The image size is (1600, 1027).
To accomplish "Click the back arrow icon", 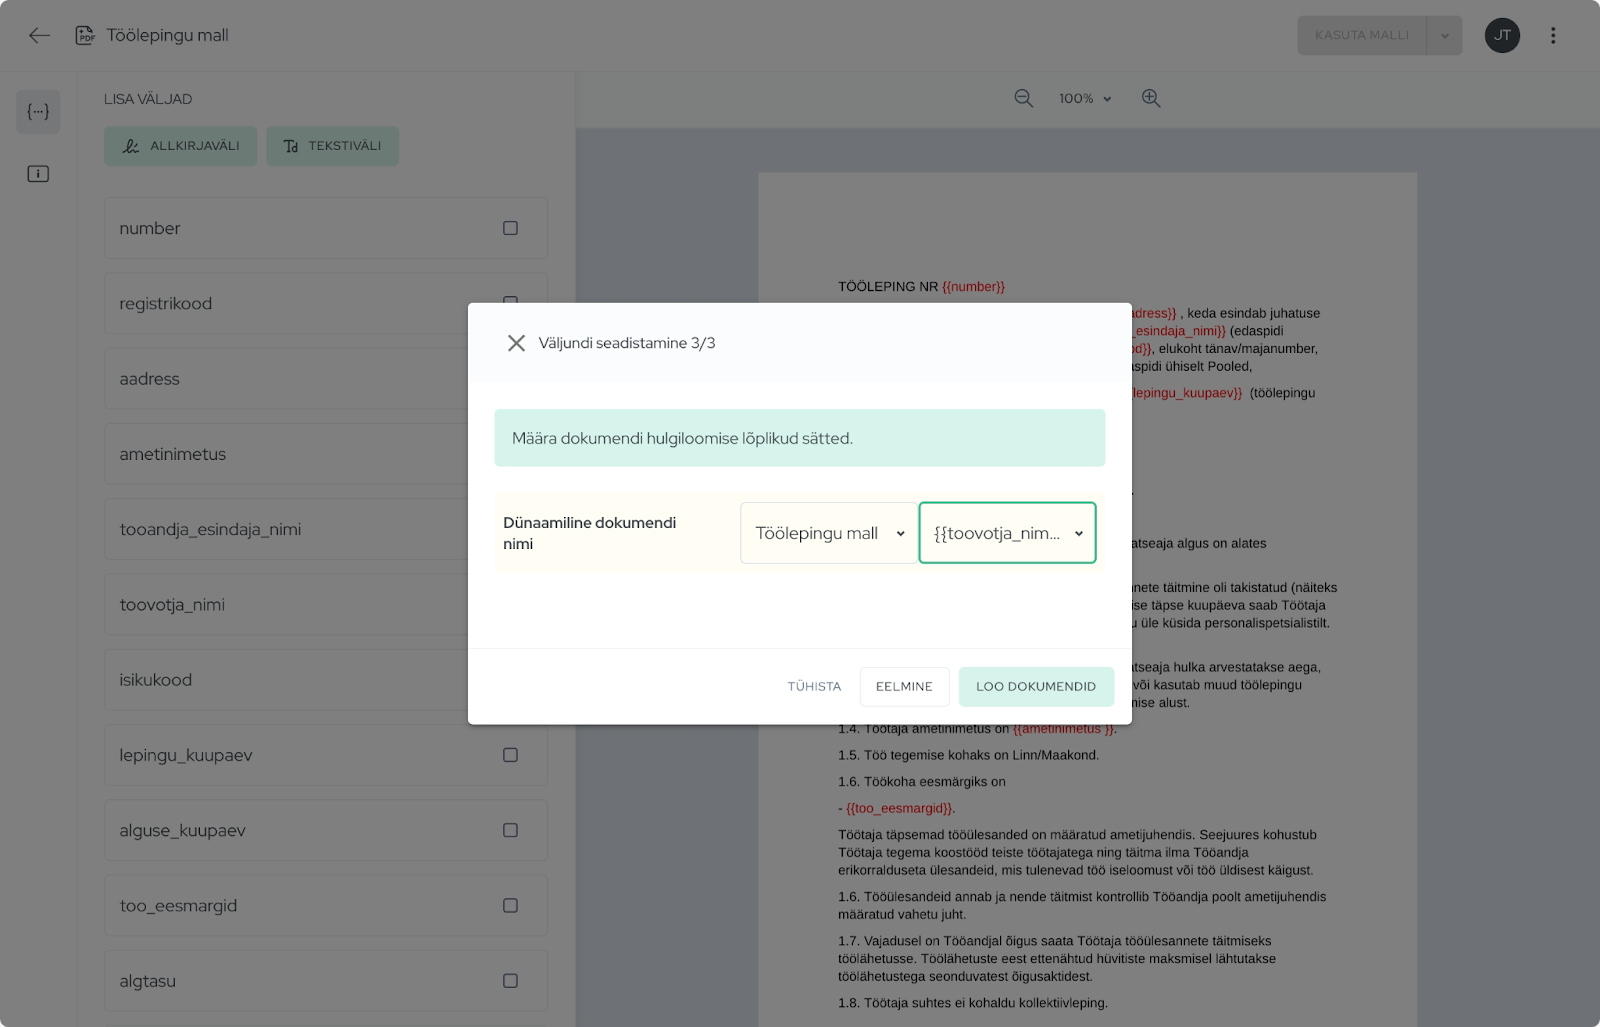I will [x=39, y=36].
